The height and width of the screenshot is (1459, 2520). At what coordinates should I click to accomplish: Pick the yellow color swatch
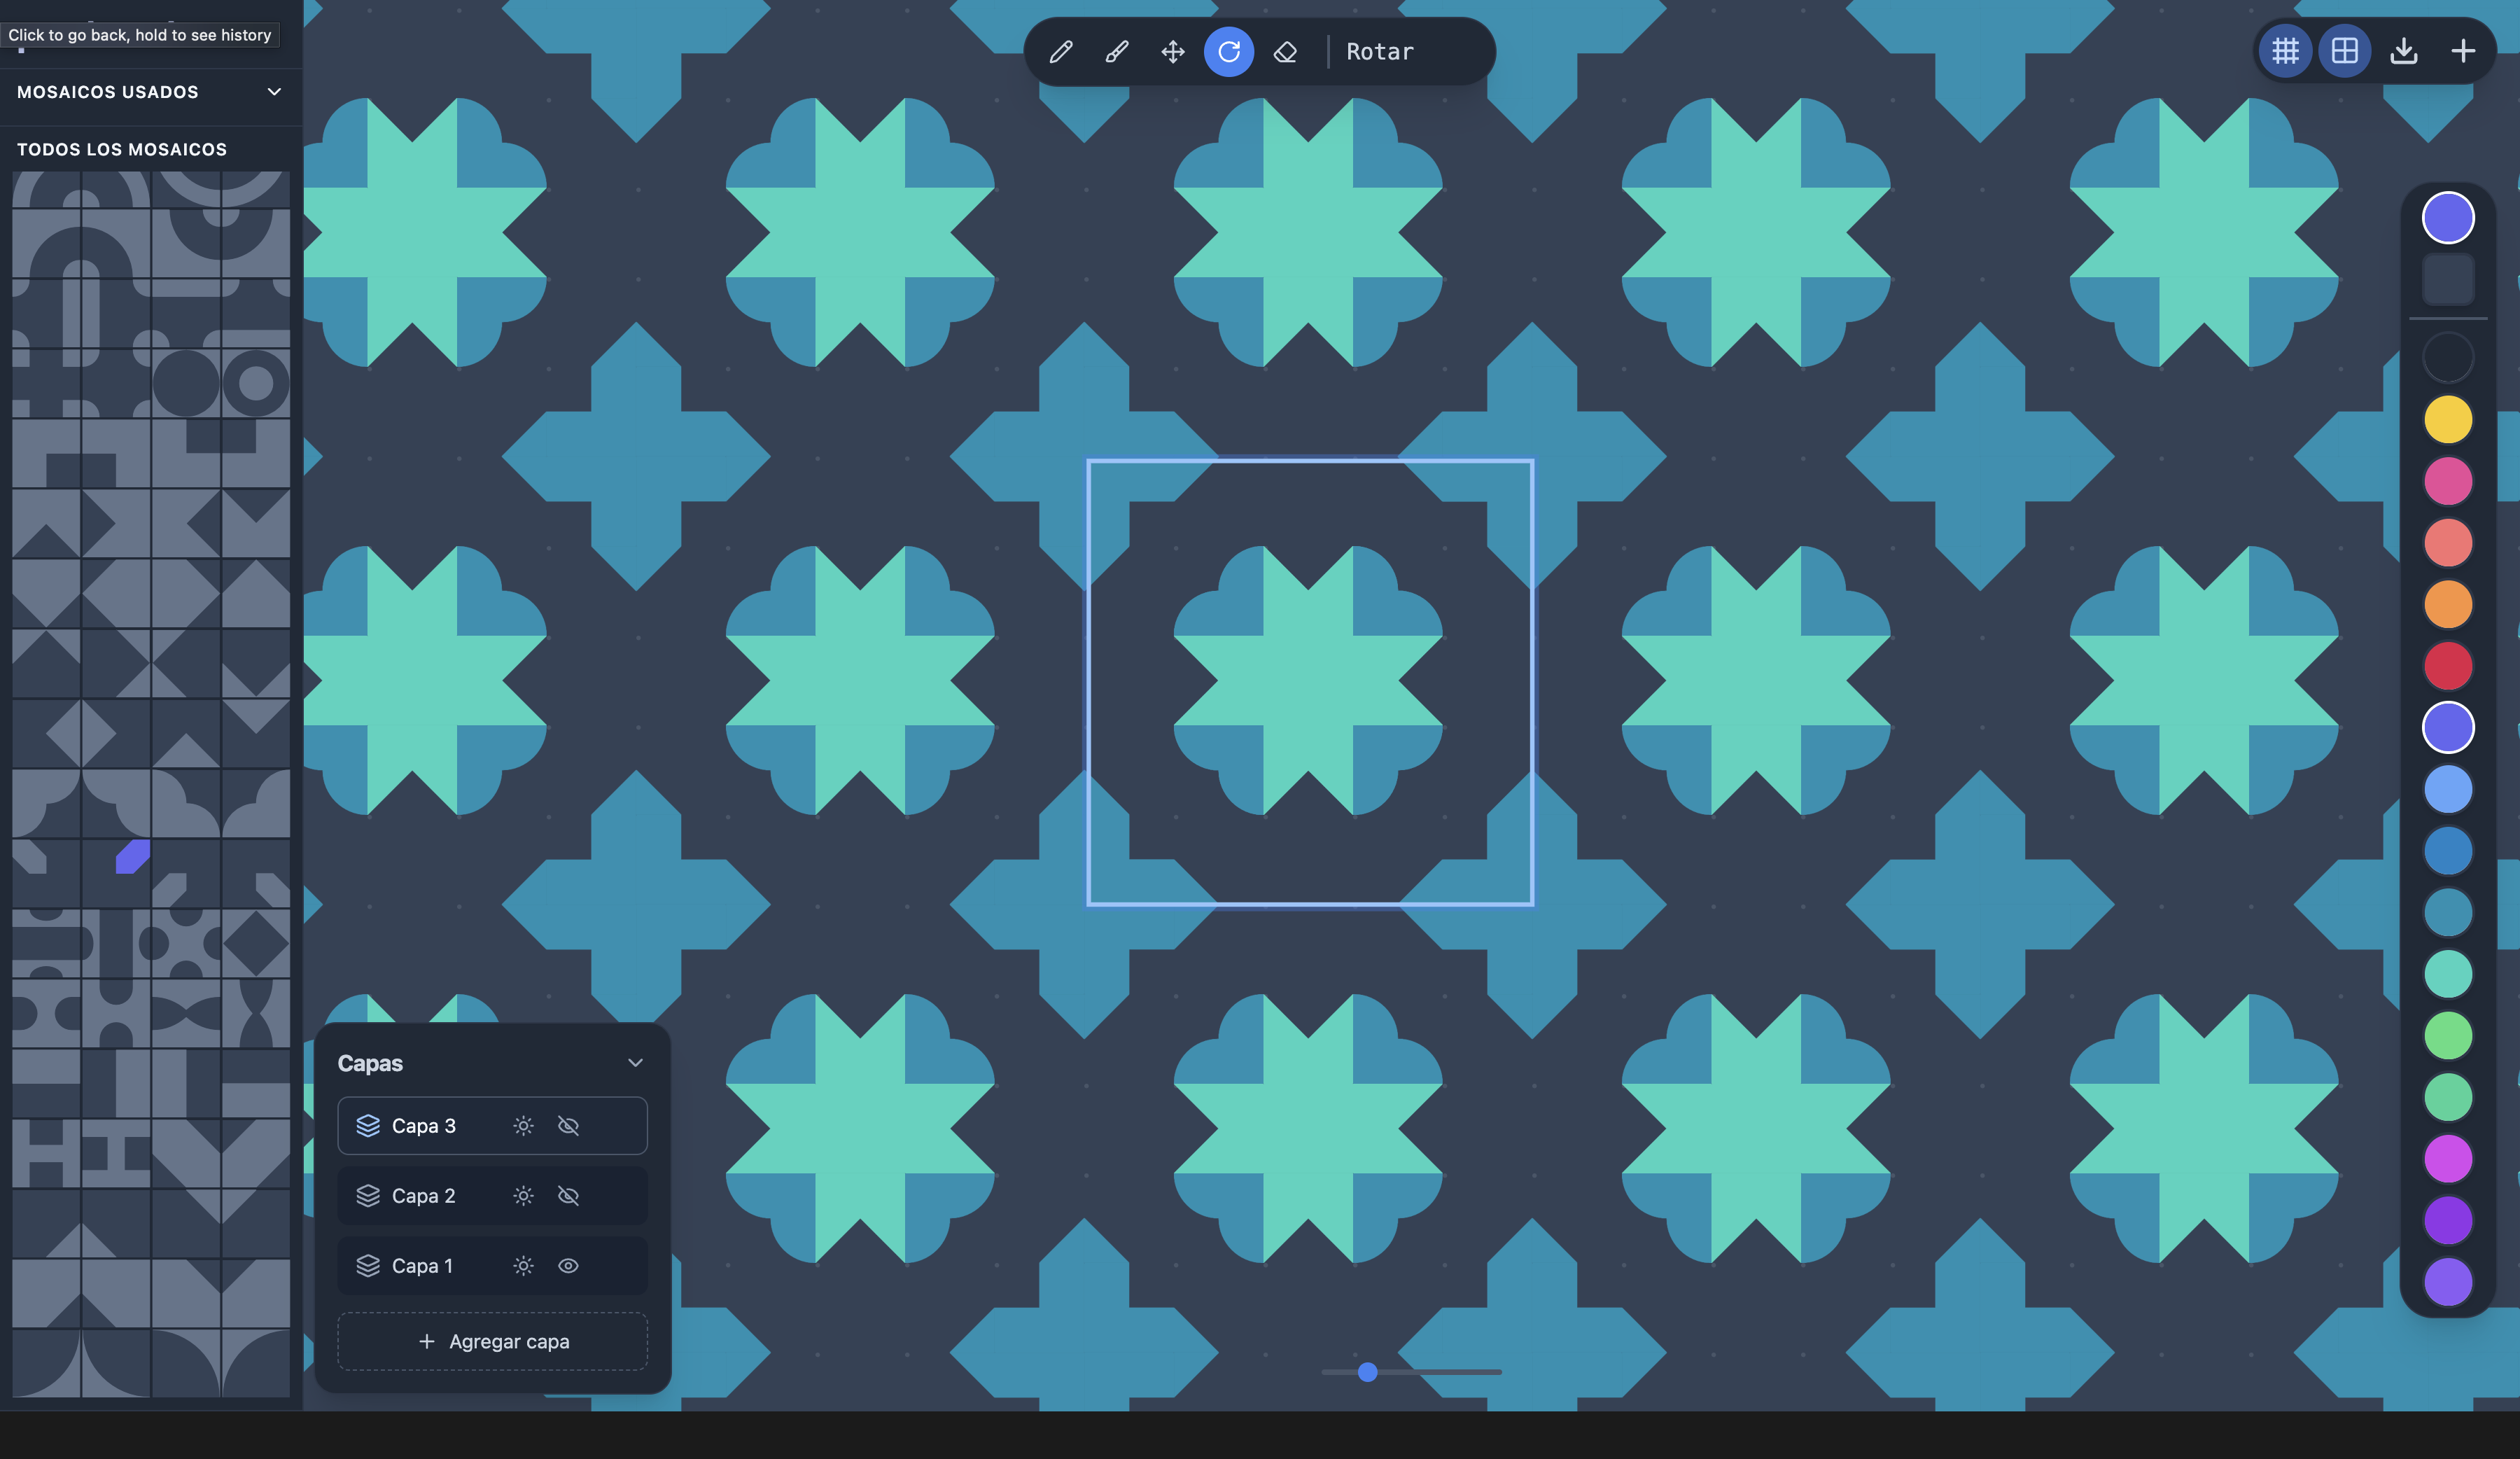coord(2448,419)
